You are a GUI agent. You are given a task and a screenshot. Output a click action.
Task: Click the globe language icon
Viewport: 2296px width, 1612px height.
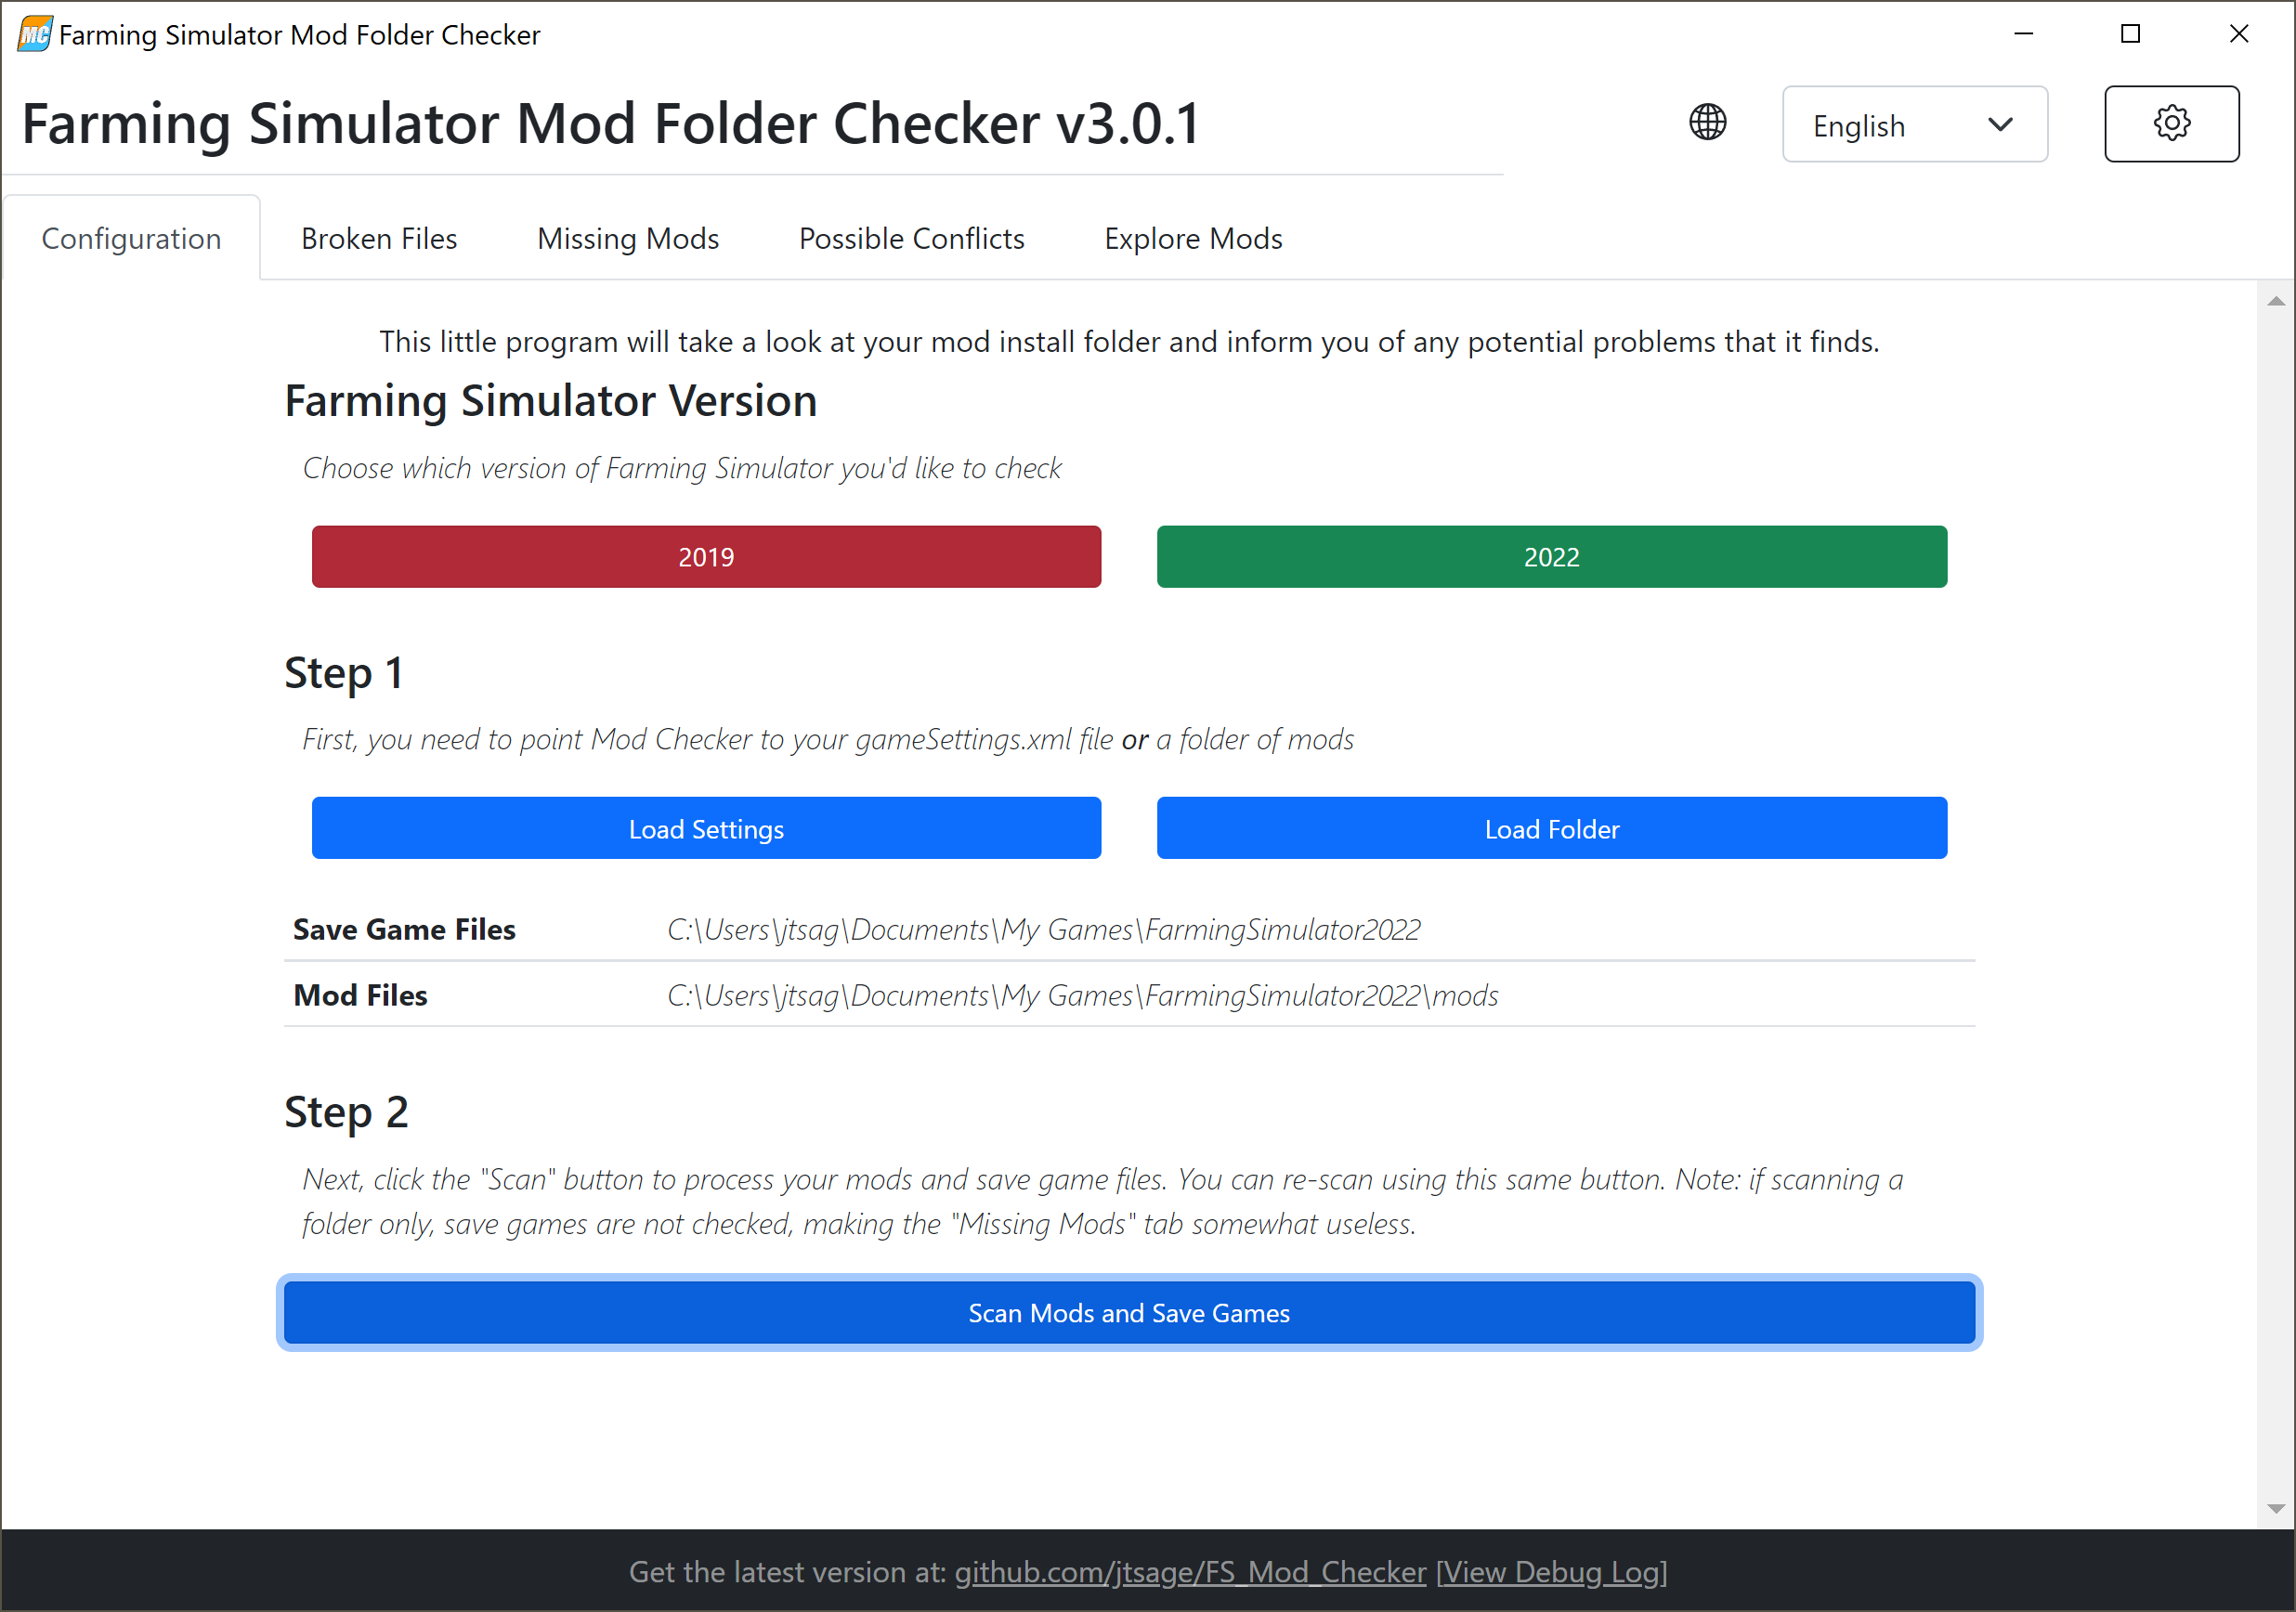pyautogui.click(x=1710, y=123)
